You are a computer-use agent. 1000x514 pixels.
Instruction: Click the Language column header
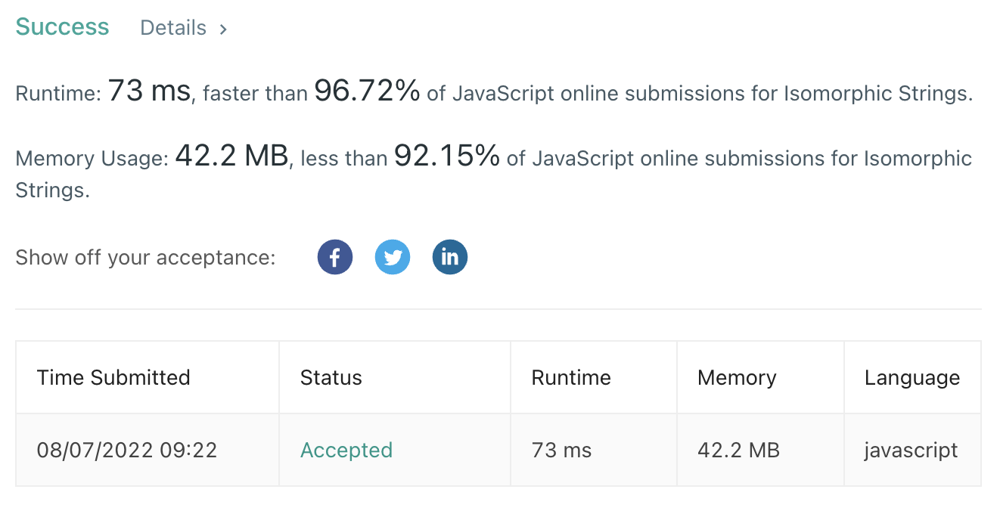pyautogui.click(x=912, y=378)
